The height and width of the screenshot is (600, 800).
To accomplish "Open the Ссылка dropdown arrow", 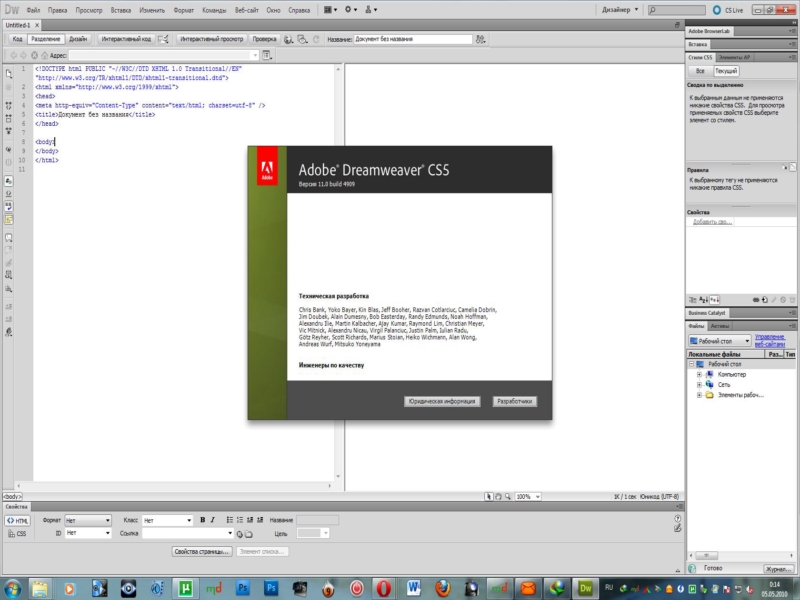I will pyautogui.click(x=230, y=533).
